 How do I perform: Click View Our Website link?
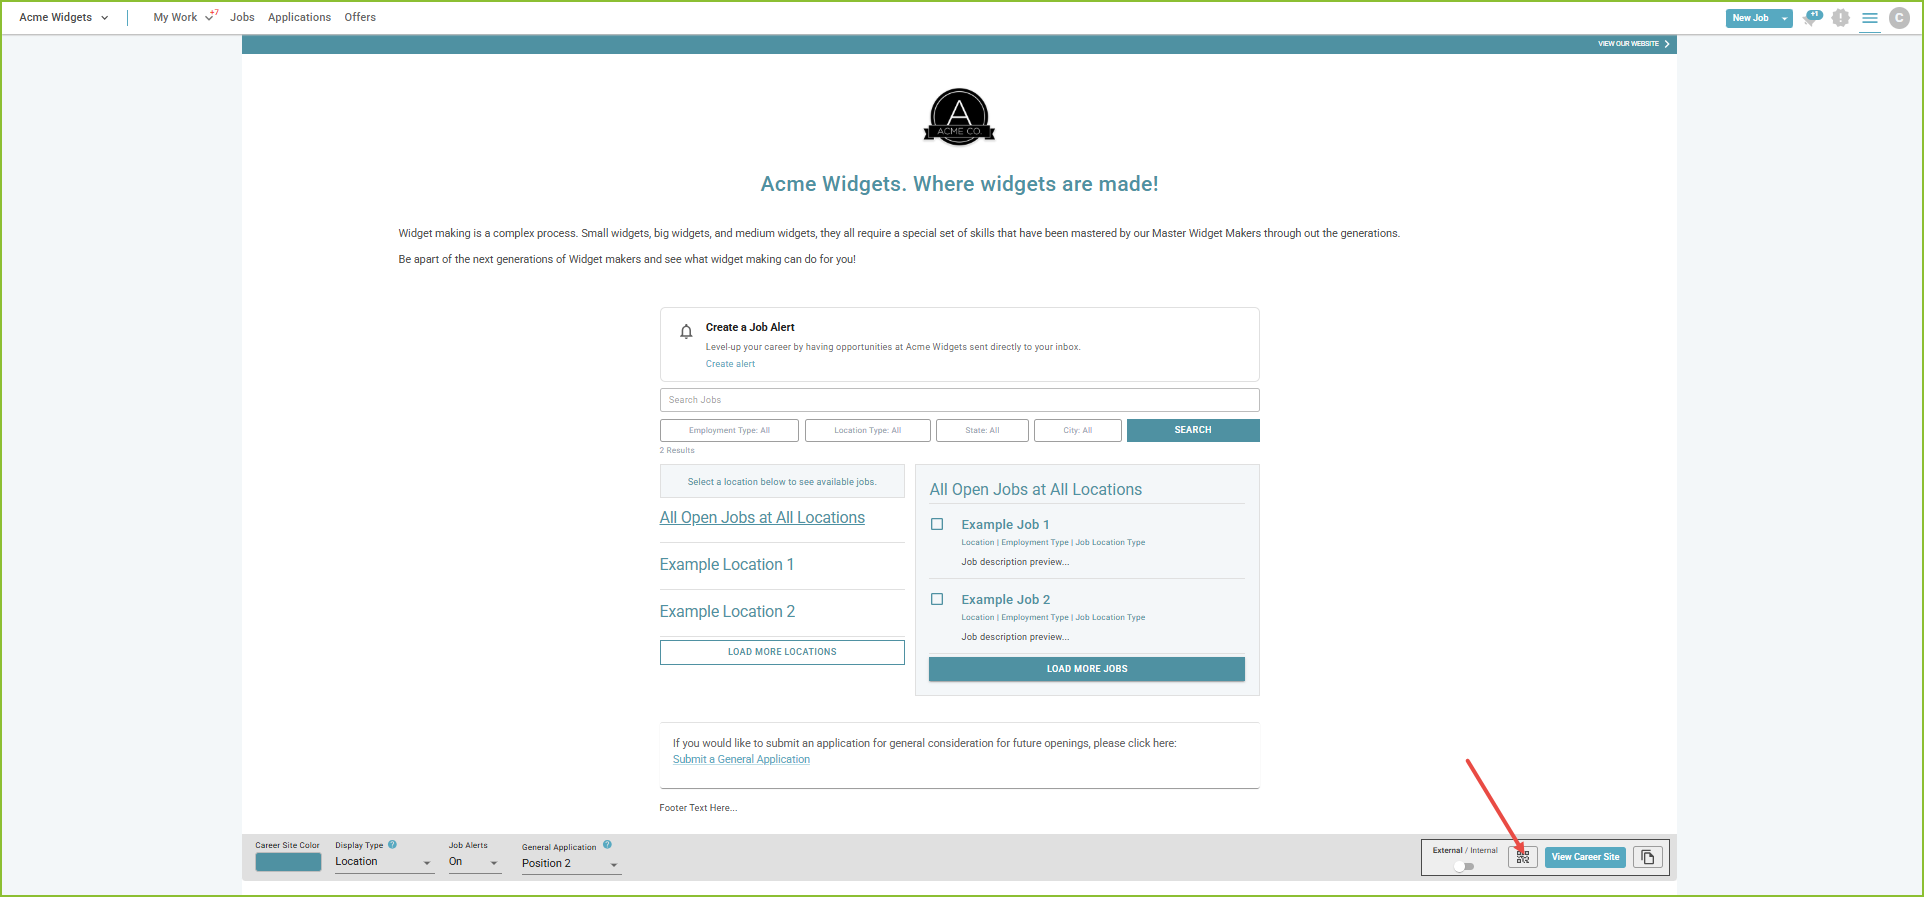click(1633, 44)
